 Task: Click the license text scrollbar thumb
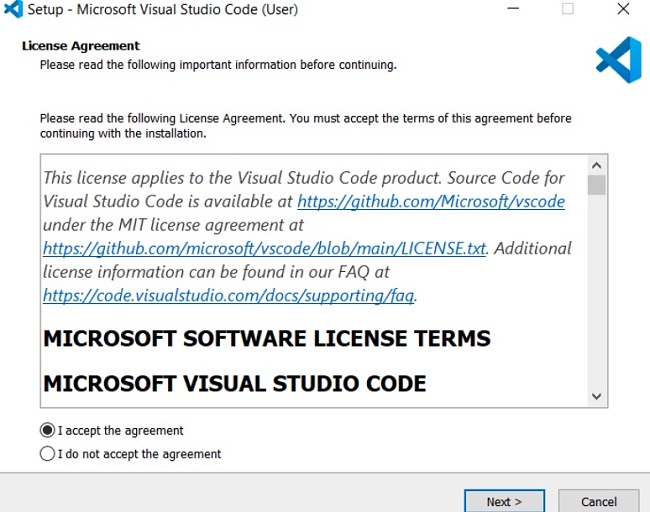[597, 185]
